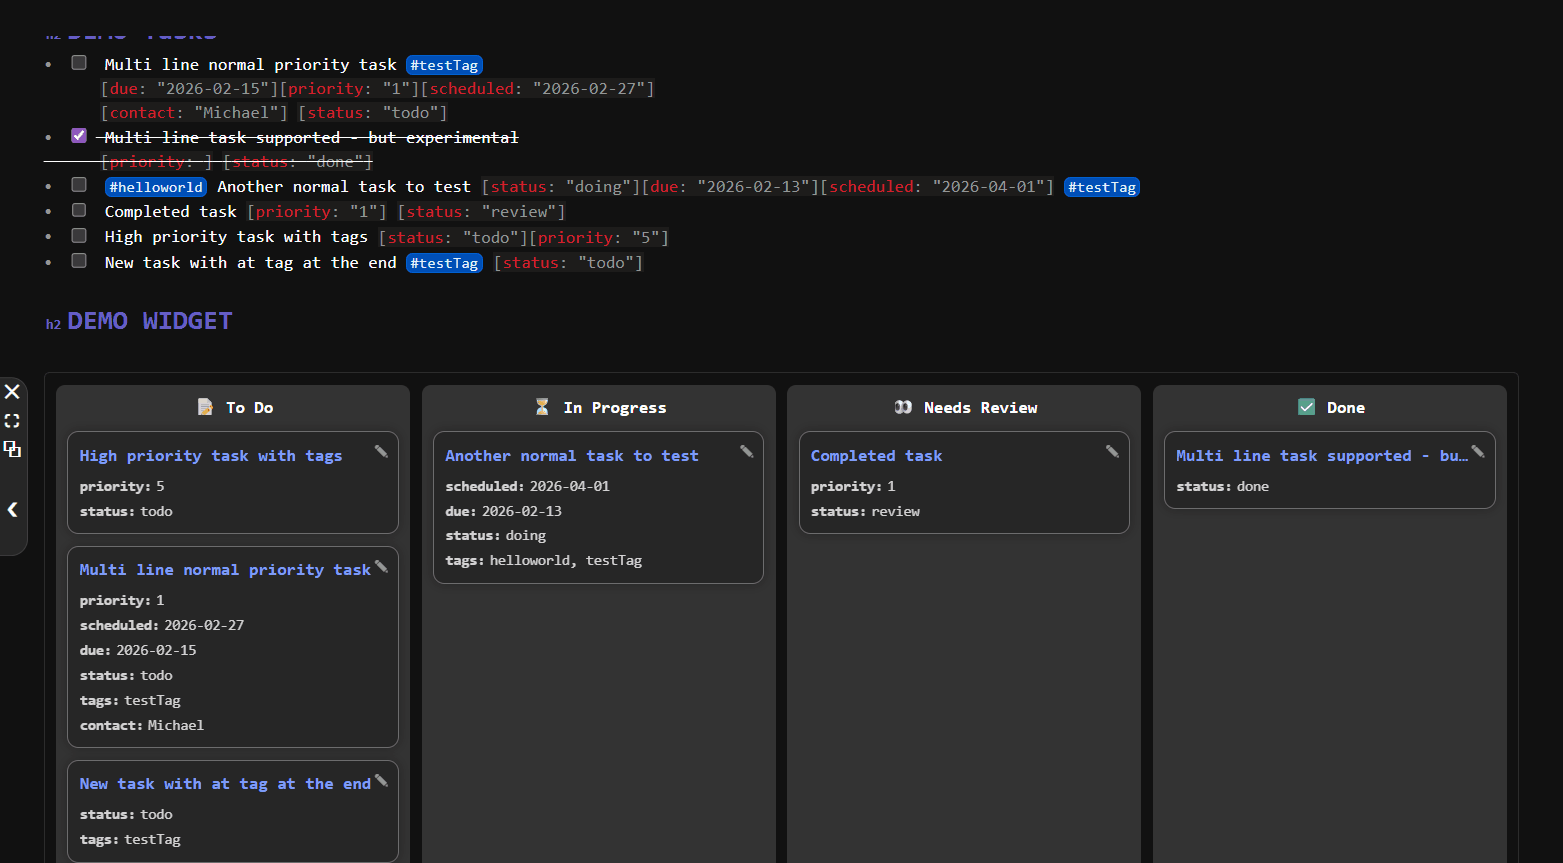Click pencil icon on 'Another normal task to test' card
Viewport: 1563px width, 863px height.
(x=746, y=452)
